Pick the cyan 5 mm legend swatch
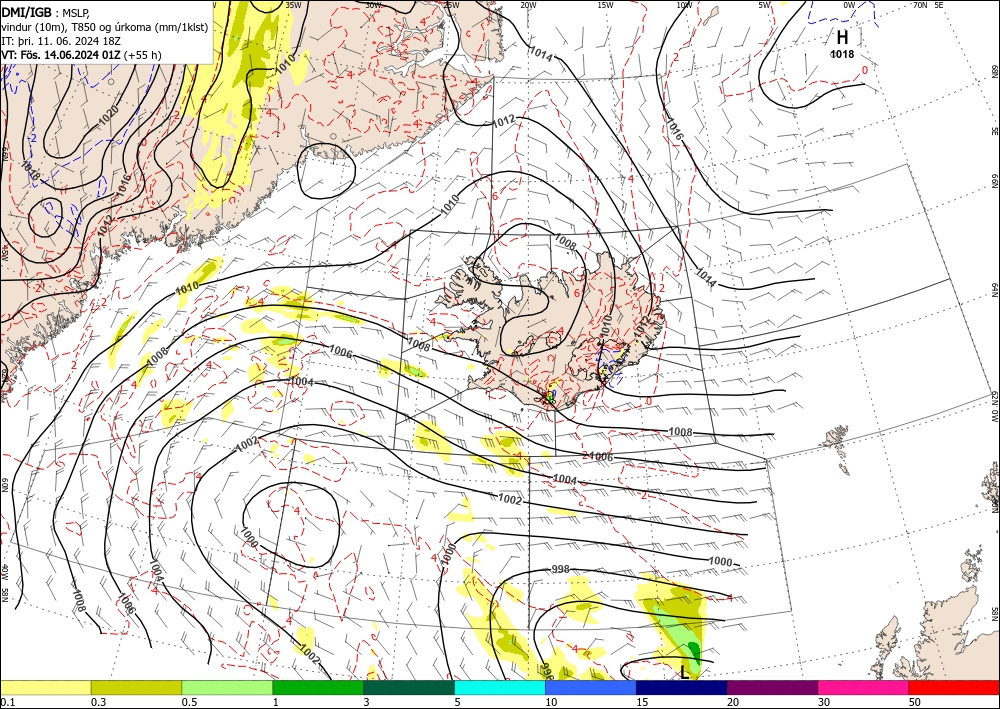1000x709 pixels. click(500, 687)
